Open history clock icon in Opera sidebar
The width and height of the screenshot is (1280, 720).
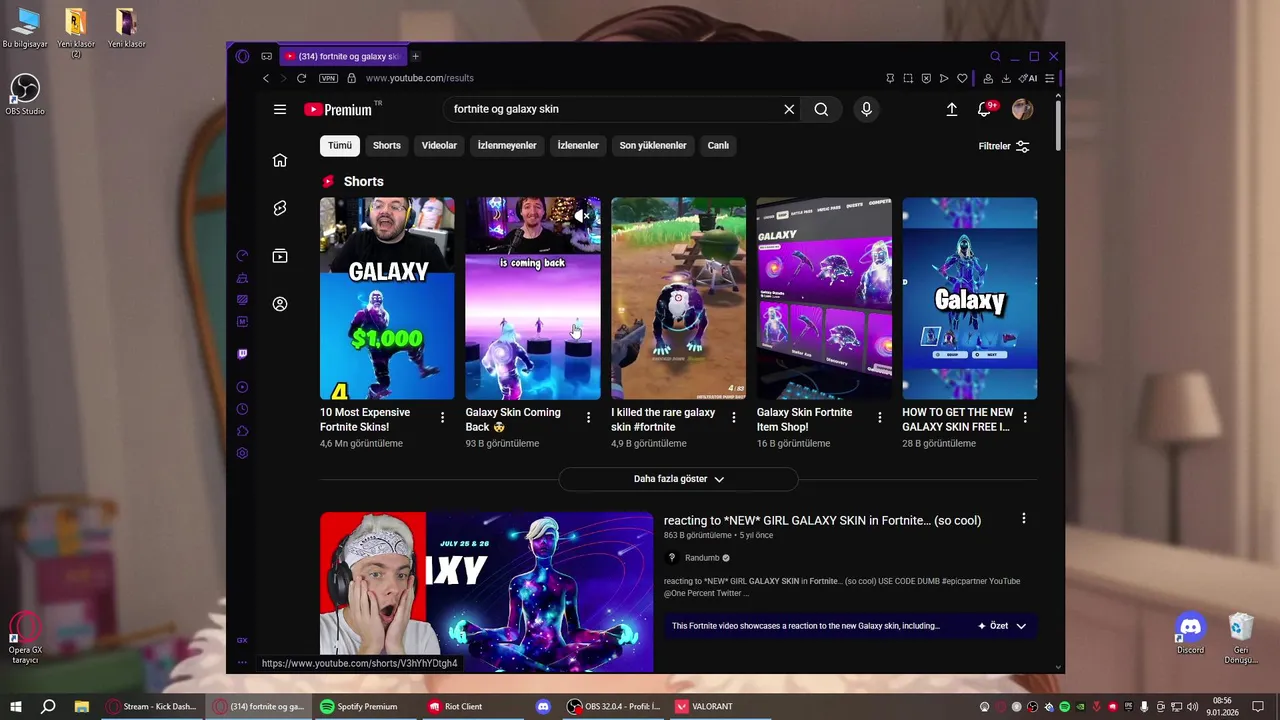click(x=242, y=409)
